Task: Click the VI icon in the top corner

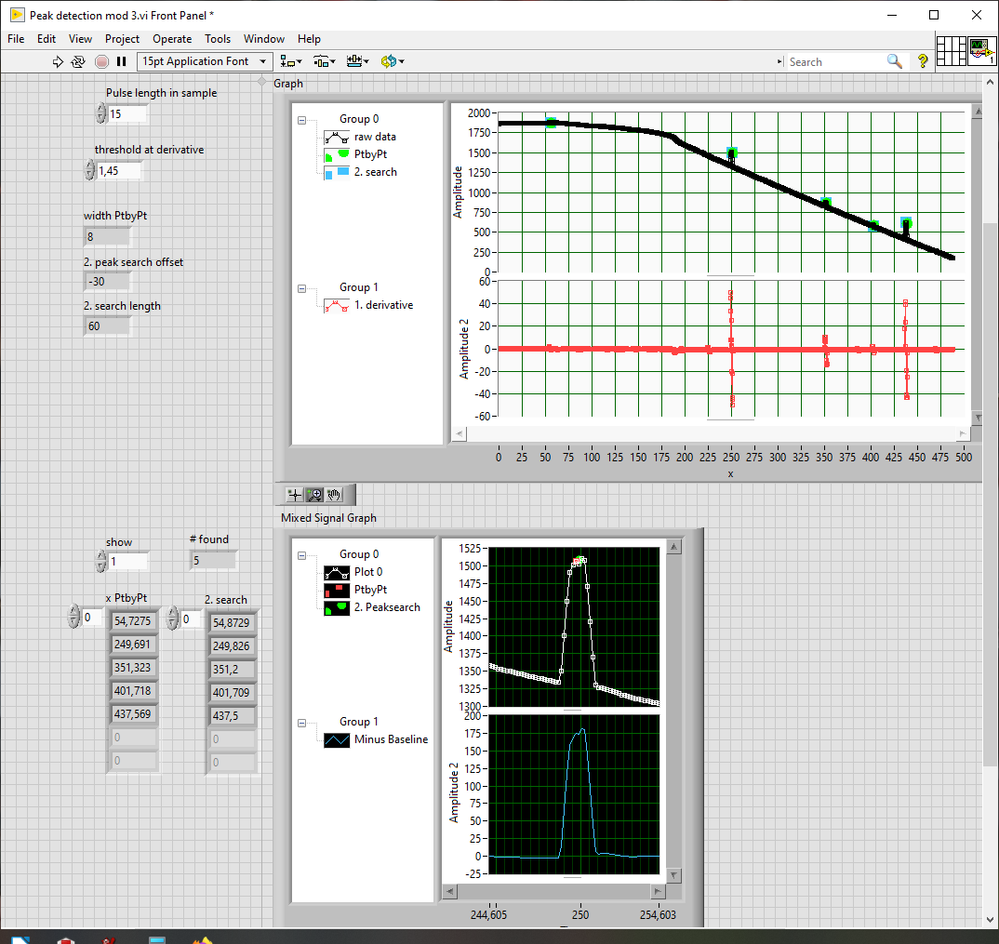Action: point(982,50)
